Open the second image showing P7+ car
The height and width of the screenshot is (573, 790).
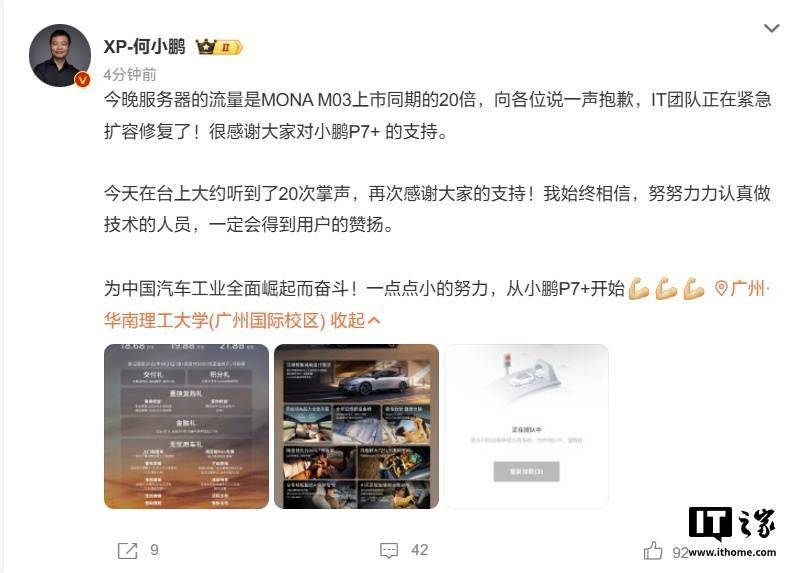click(x=356, y=426)
